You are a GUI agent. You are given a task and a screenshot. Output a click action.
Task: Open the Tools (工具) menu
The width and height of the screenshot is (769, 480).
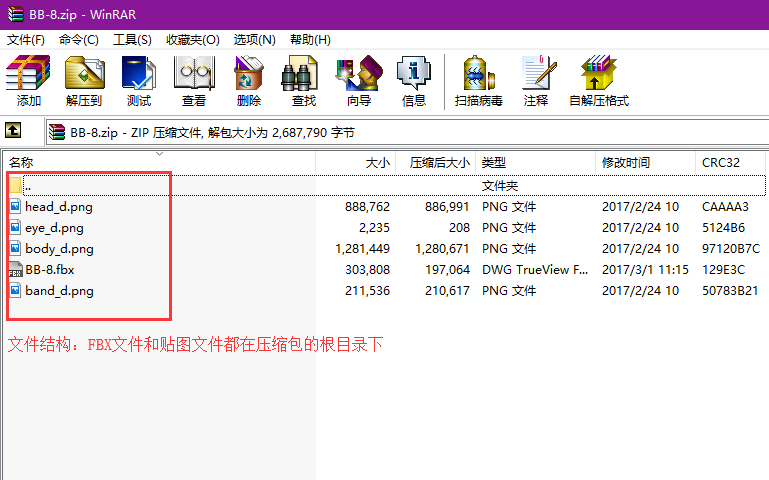pos(132,39)
